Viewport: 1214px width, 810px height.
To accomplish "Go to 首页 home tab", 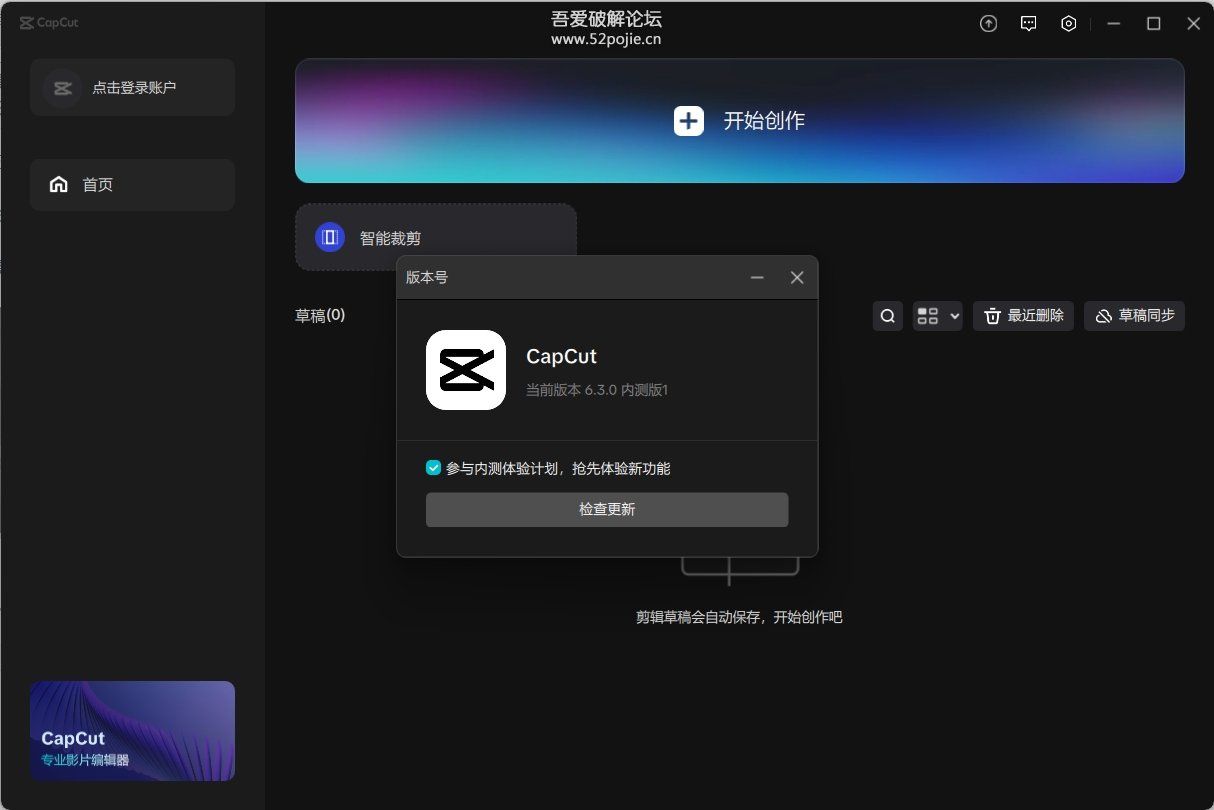I will click(132, 185).
